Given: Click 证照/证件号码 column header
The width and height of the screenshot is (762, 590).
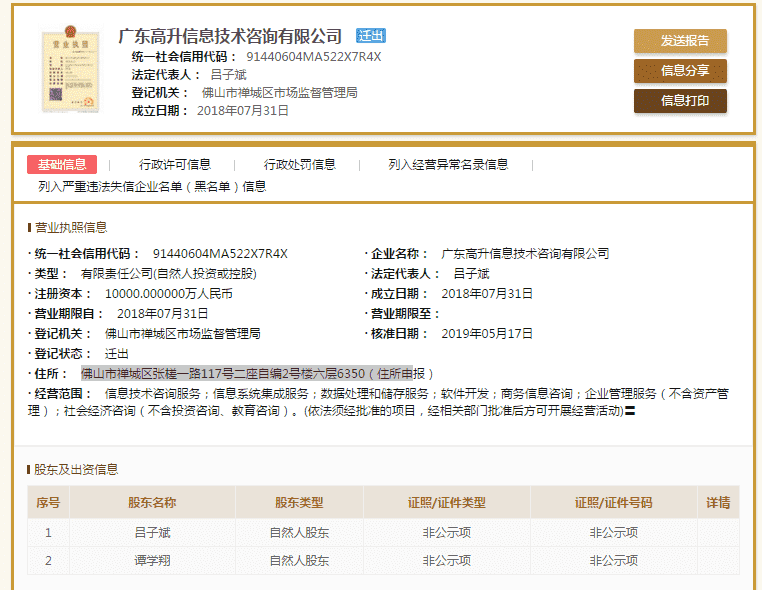Looking at the screenshot, I should pos(613,503).
